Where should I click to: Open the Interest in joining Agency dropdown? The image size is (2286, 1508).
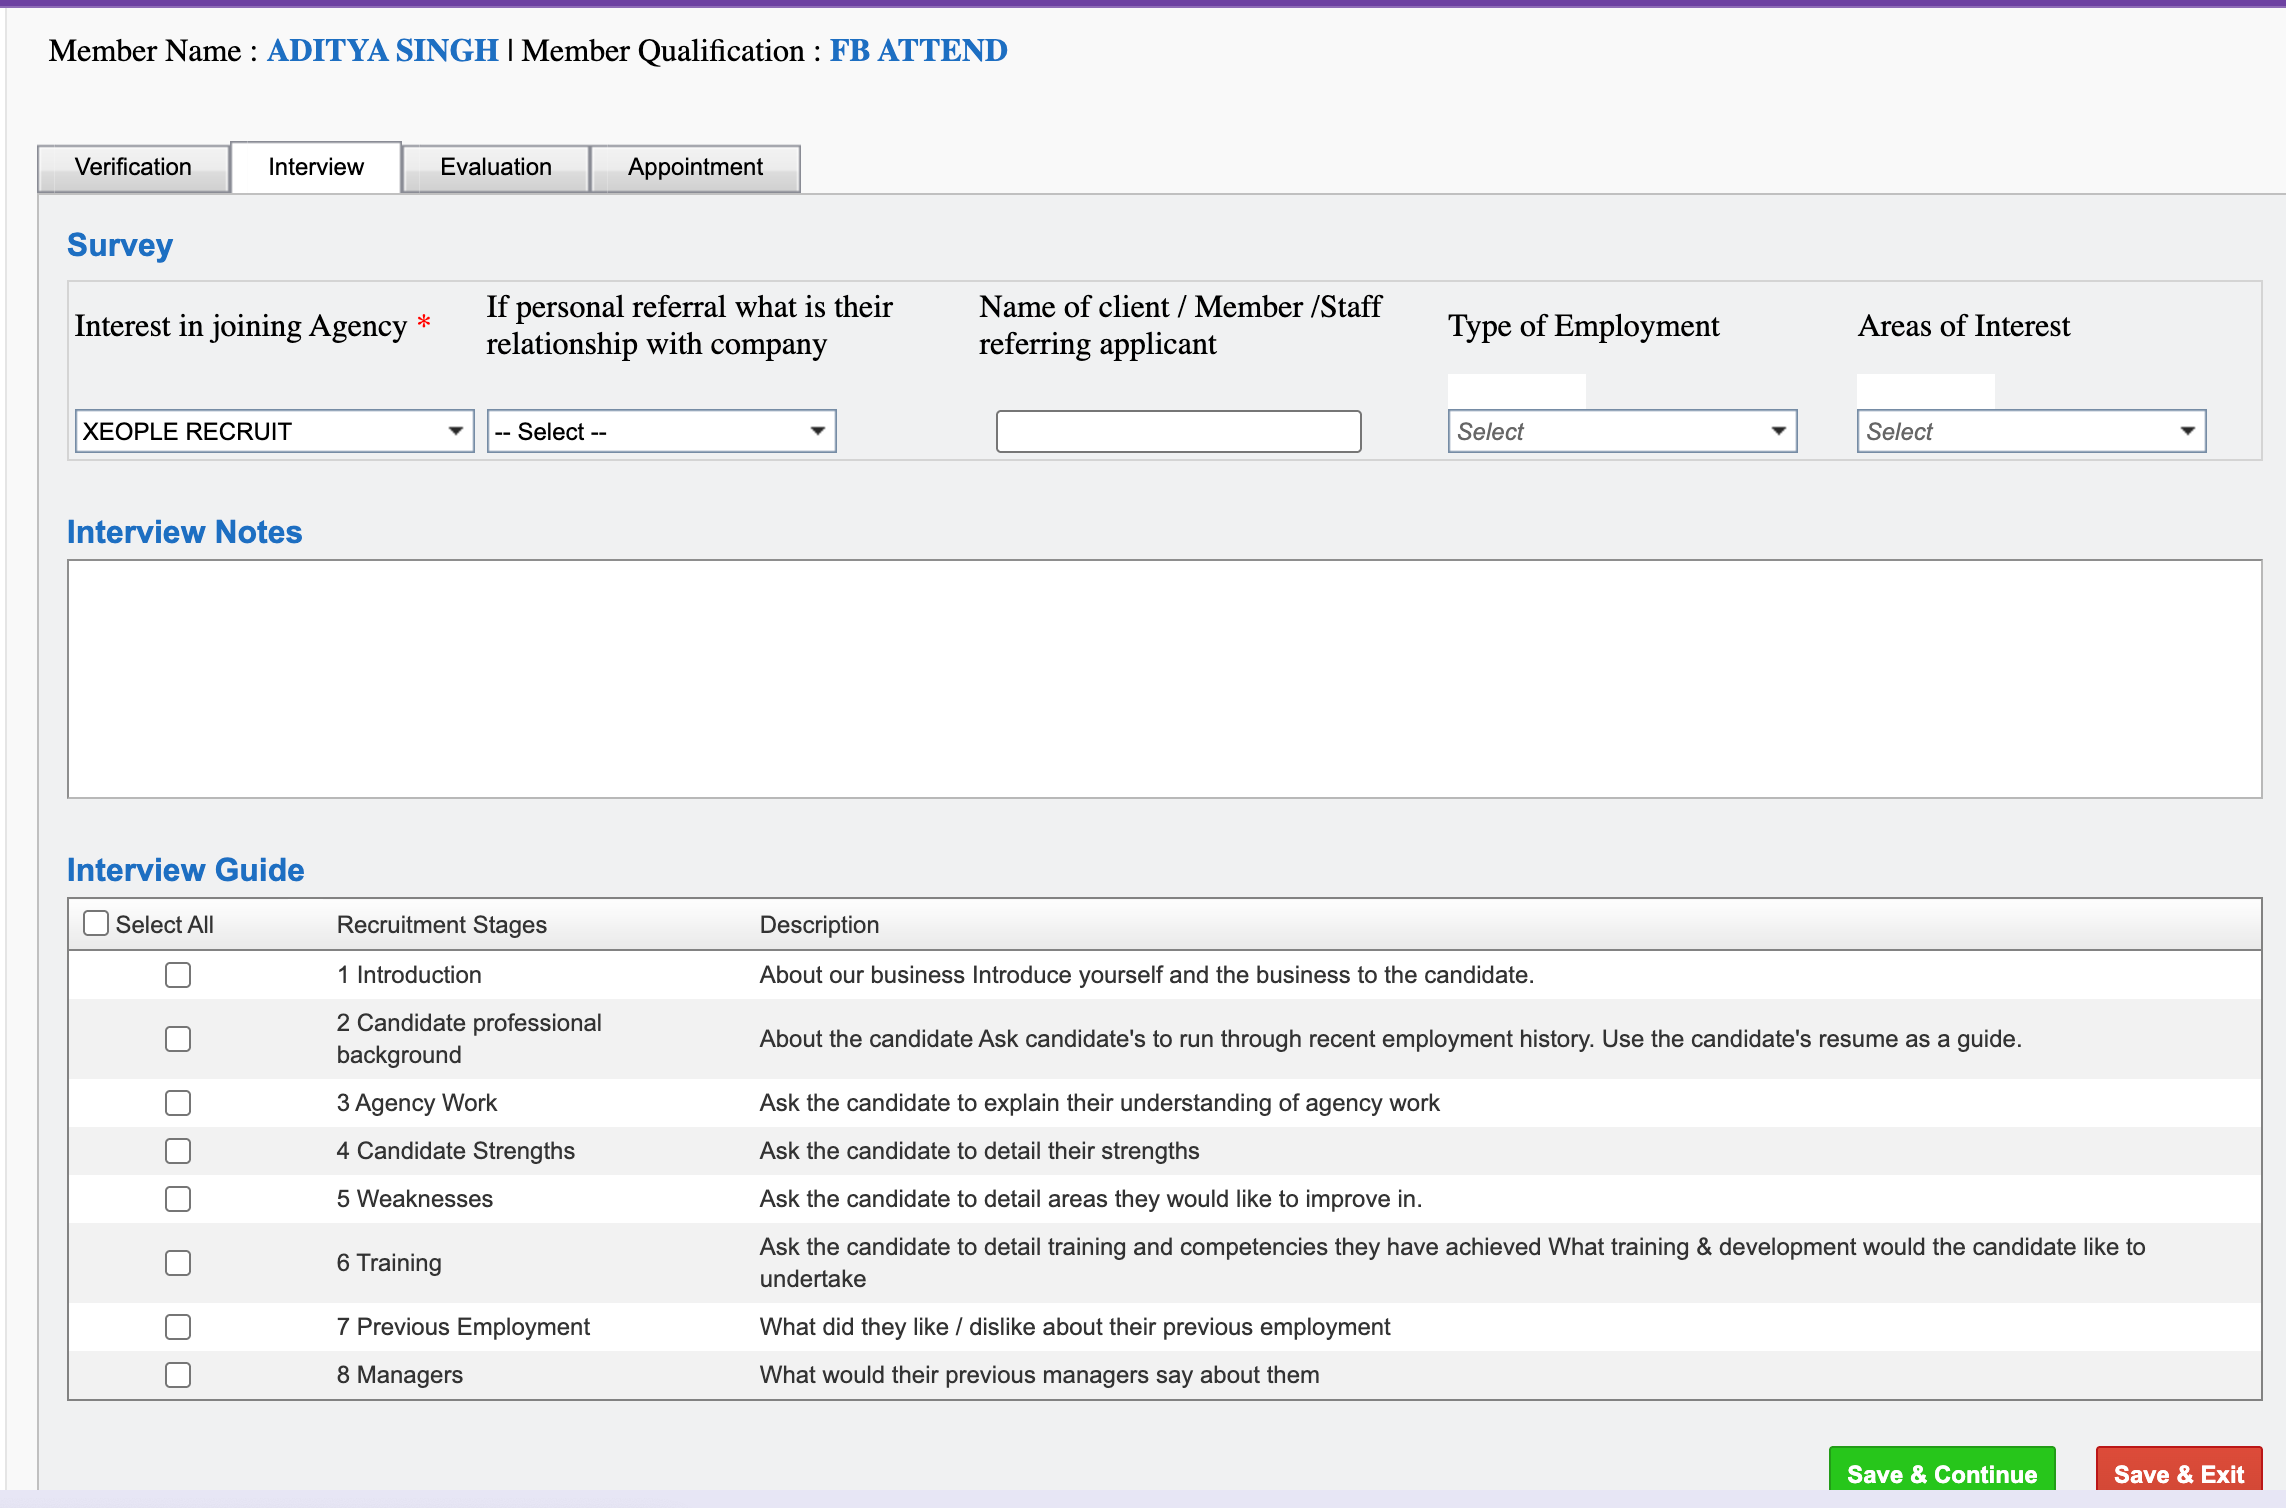[x=274, y=431]
